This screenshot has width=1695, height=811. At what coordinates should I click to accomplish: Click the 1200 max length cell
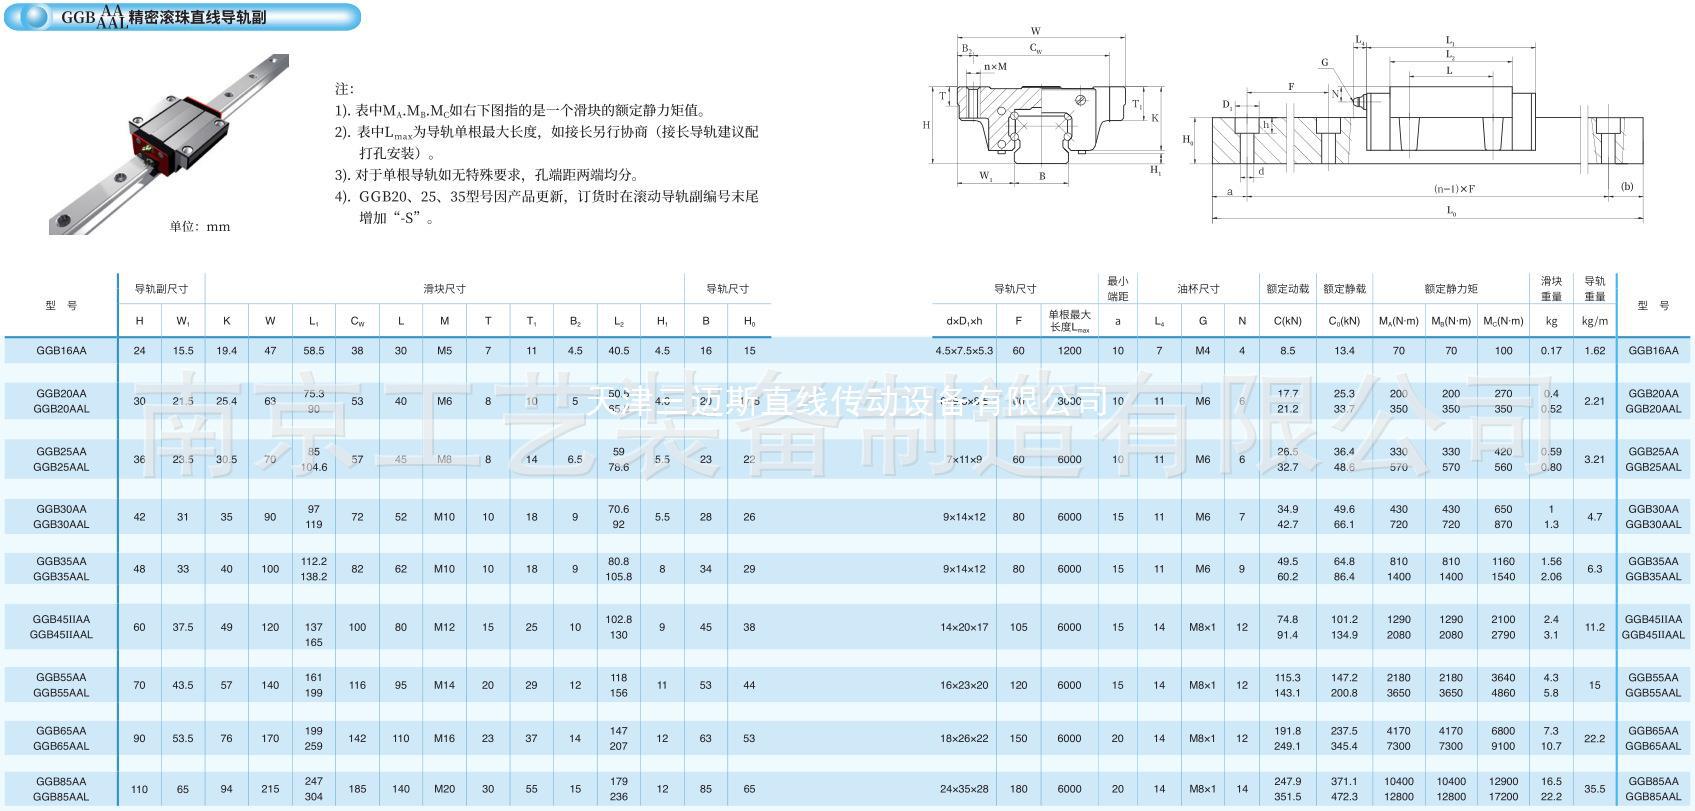1069,351
